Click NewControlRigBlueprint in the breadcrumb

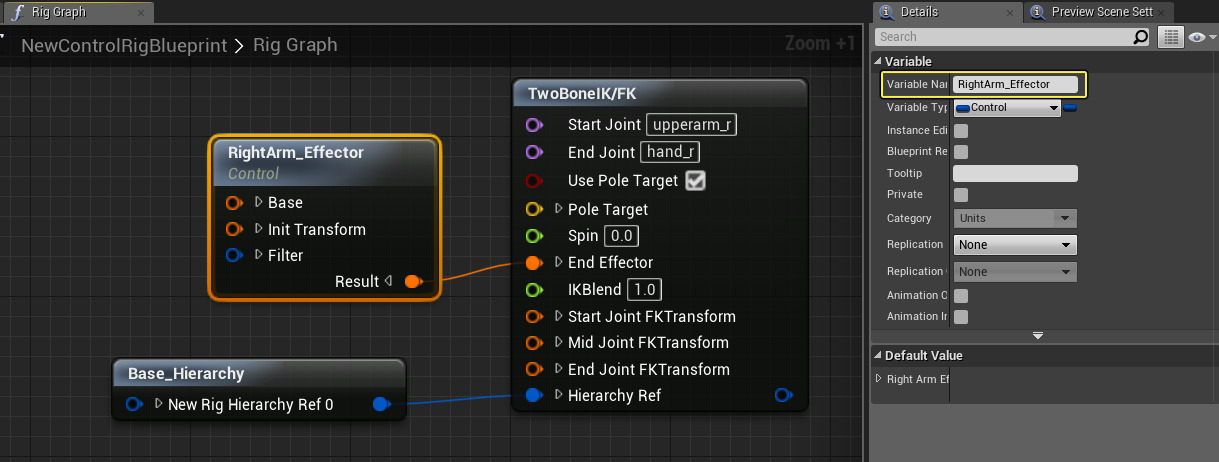pos(124,45)
